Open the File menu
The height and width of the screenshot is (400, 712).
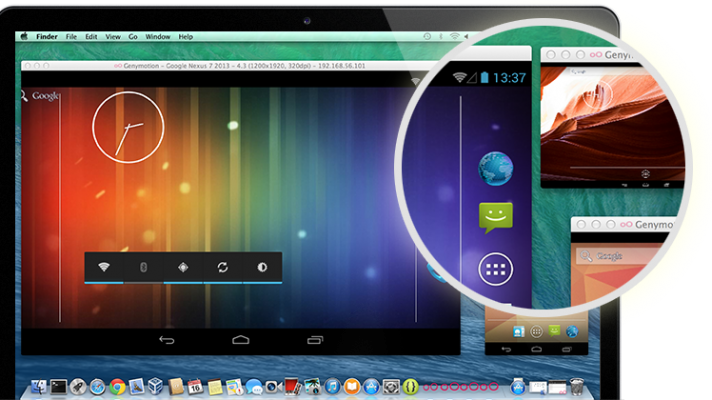[x=71, y=36]
